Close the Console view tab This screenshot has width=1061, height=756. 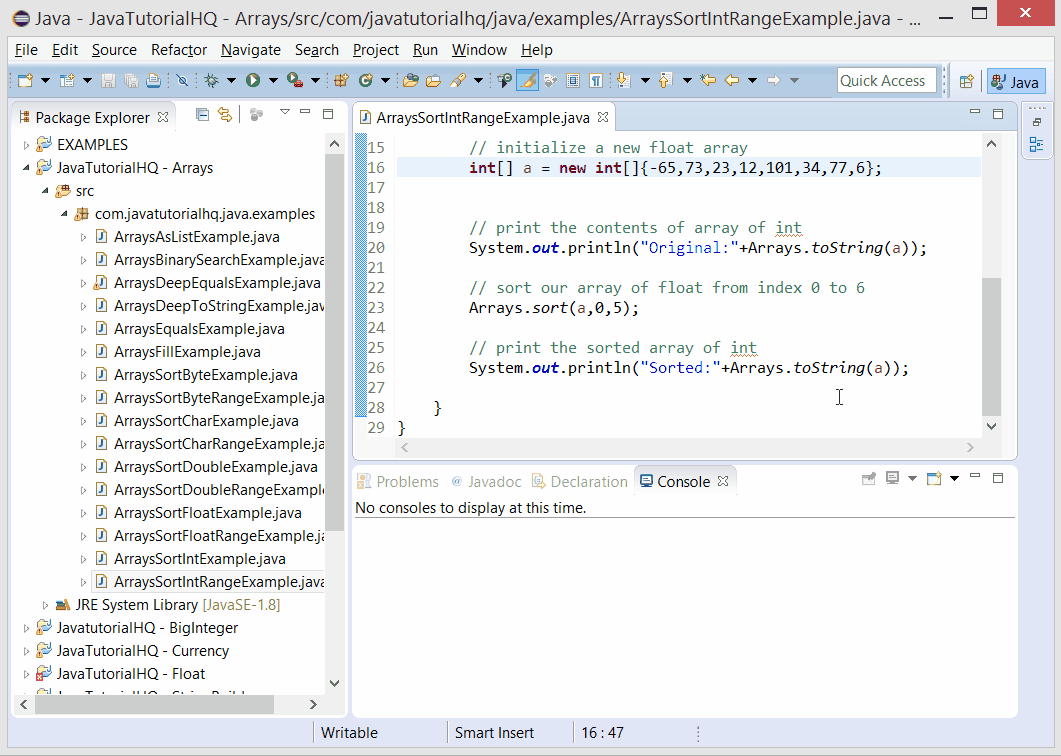(723, 481)
